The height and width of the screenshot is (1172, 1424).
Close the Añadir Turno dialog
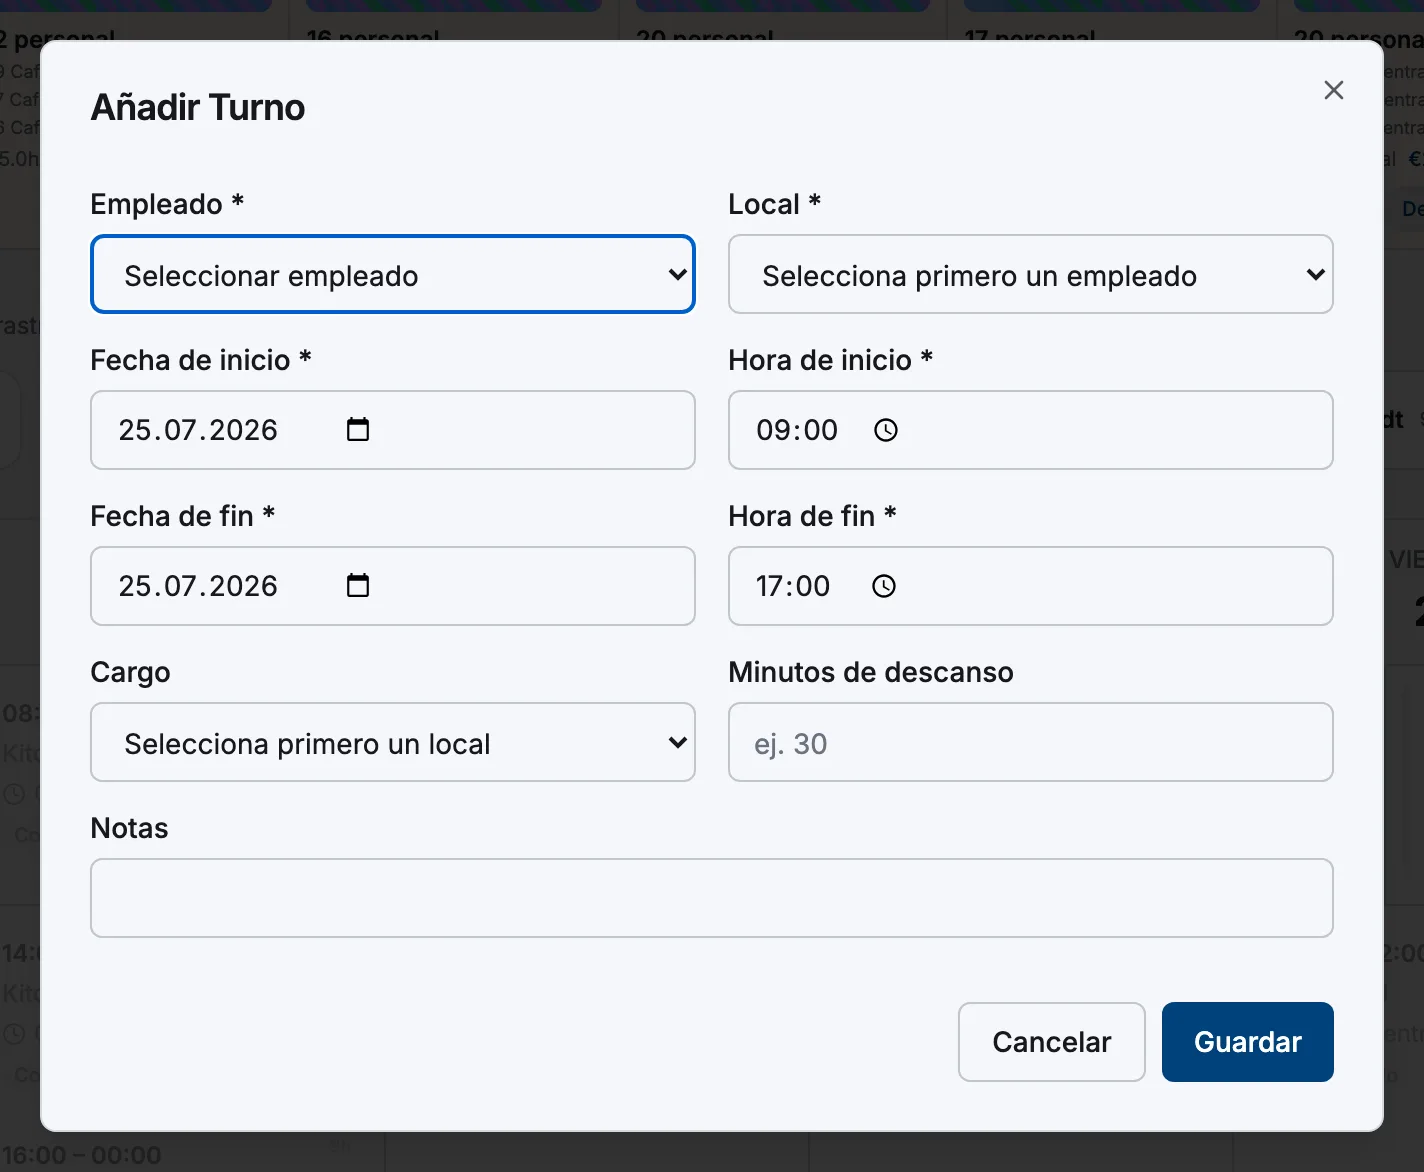click(1333, 90)
